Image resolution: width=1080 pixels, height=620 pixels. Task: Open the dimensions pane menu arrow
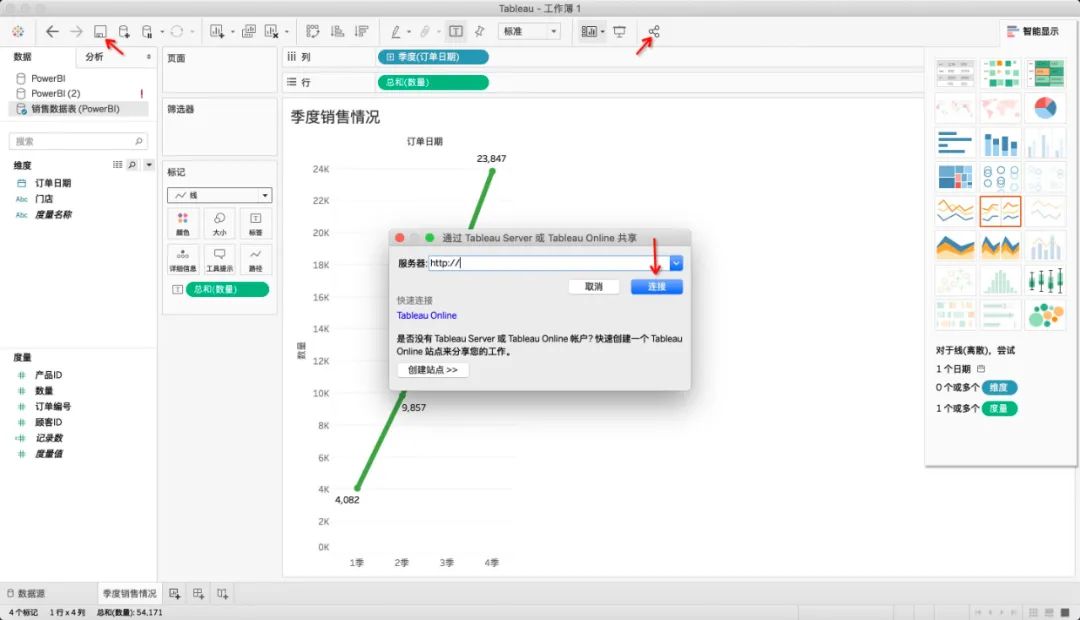149,165
